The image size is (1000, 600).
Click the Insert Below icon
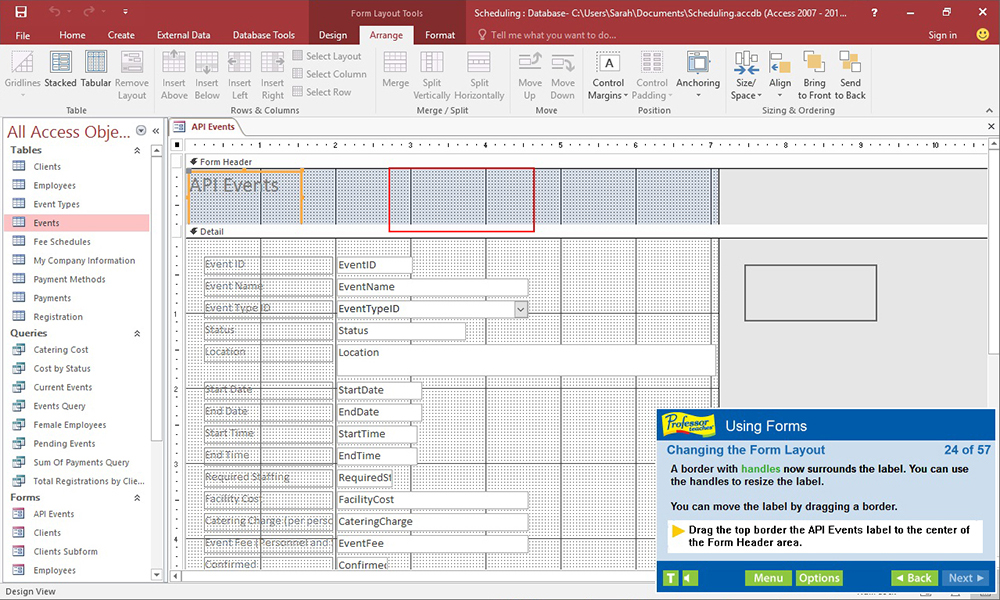pos(207,62)
